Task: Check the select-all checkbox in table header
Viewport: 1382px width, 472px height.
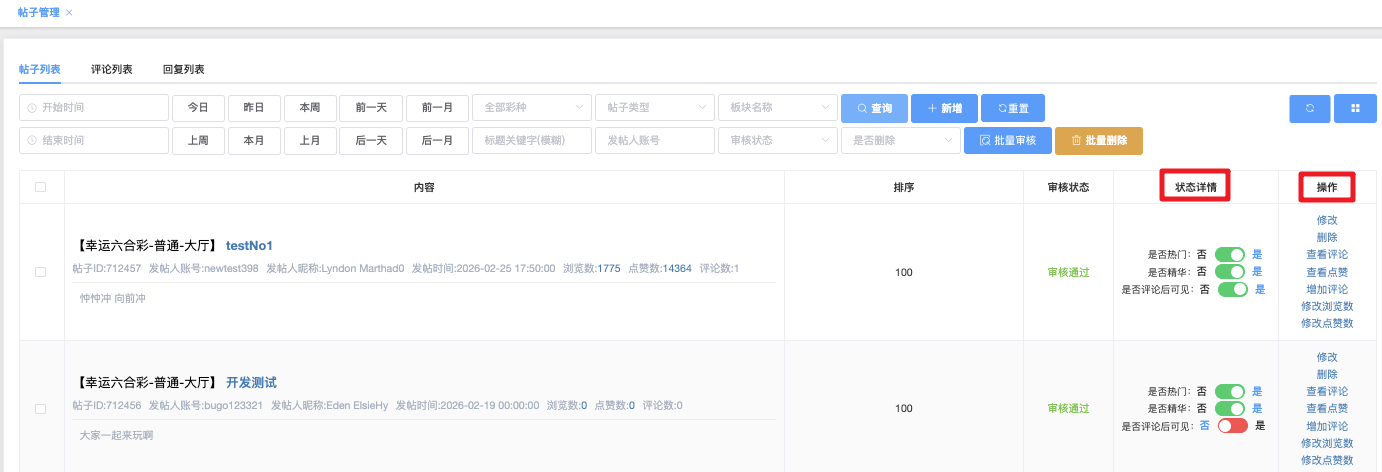Action: [x=41, y=187]
